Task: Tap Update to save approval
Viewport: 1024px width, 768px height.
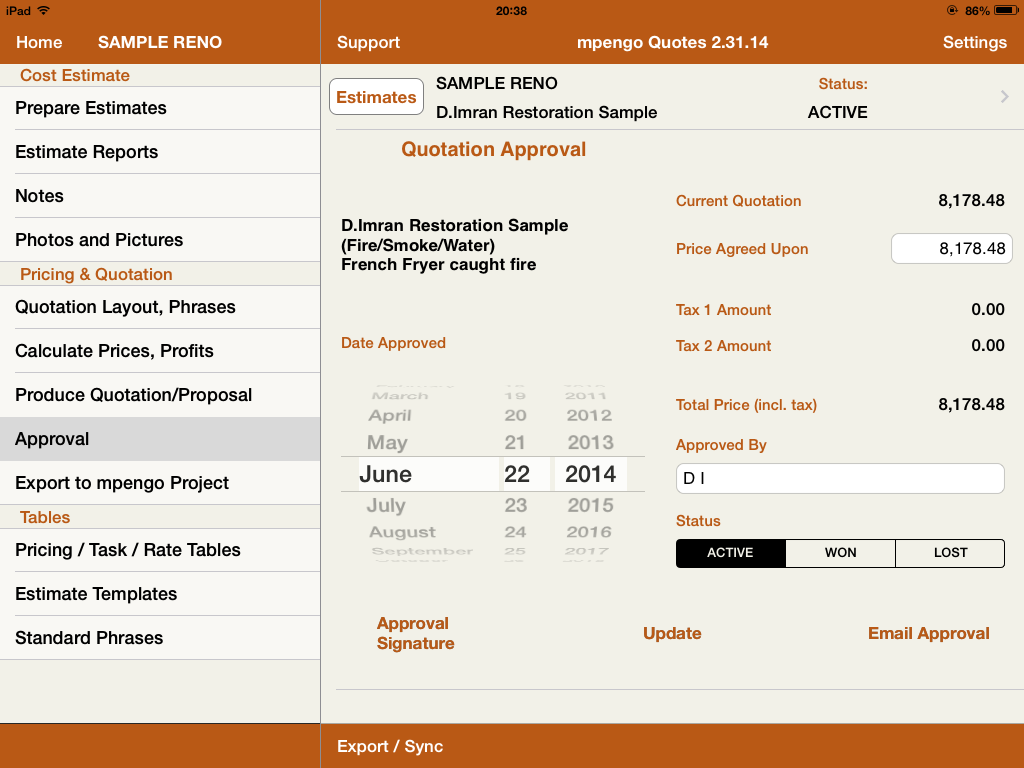Action: point(672,634)
